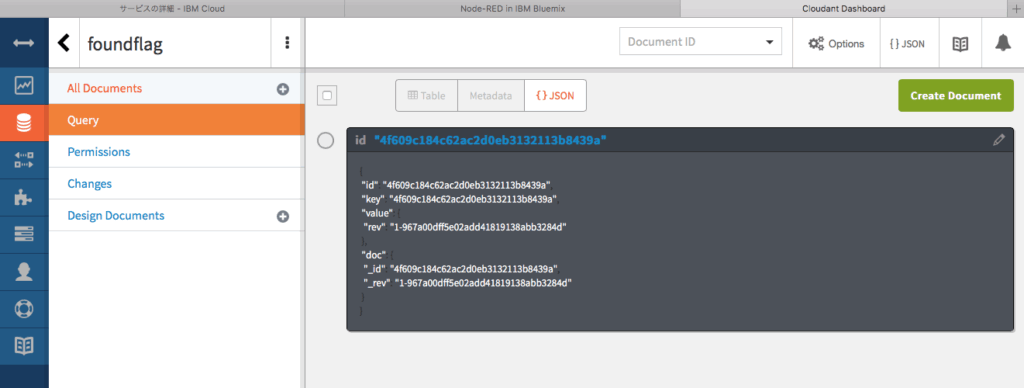Click the "key" line in JSON body
Screen dimensions: 1024x388
point(459,199)
